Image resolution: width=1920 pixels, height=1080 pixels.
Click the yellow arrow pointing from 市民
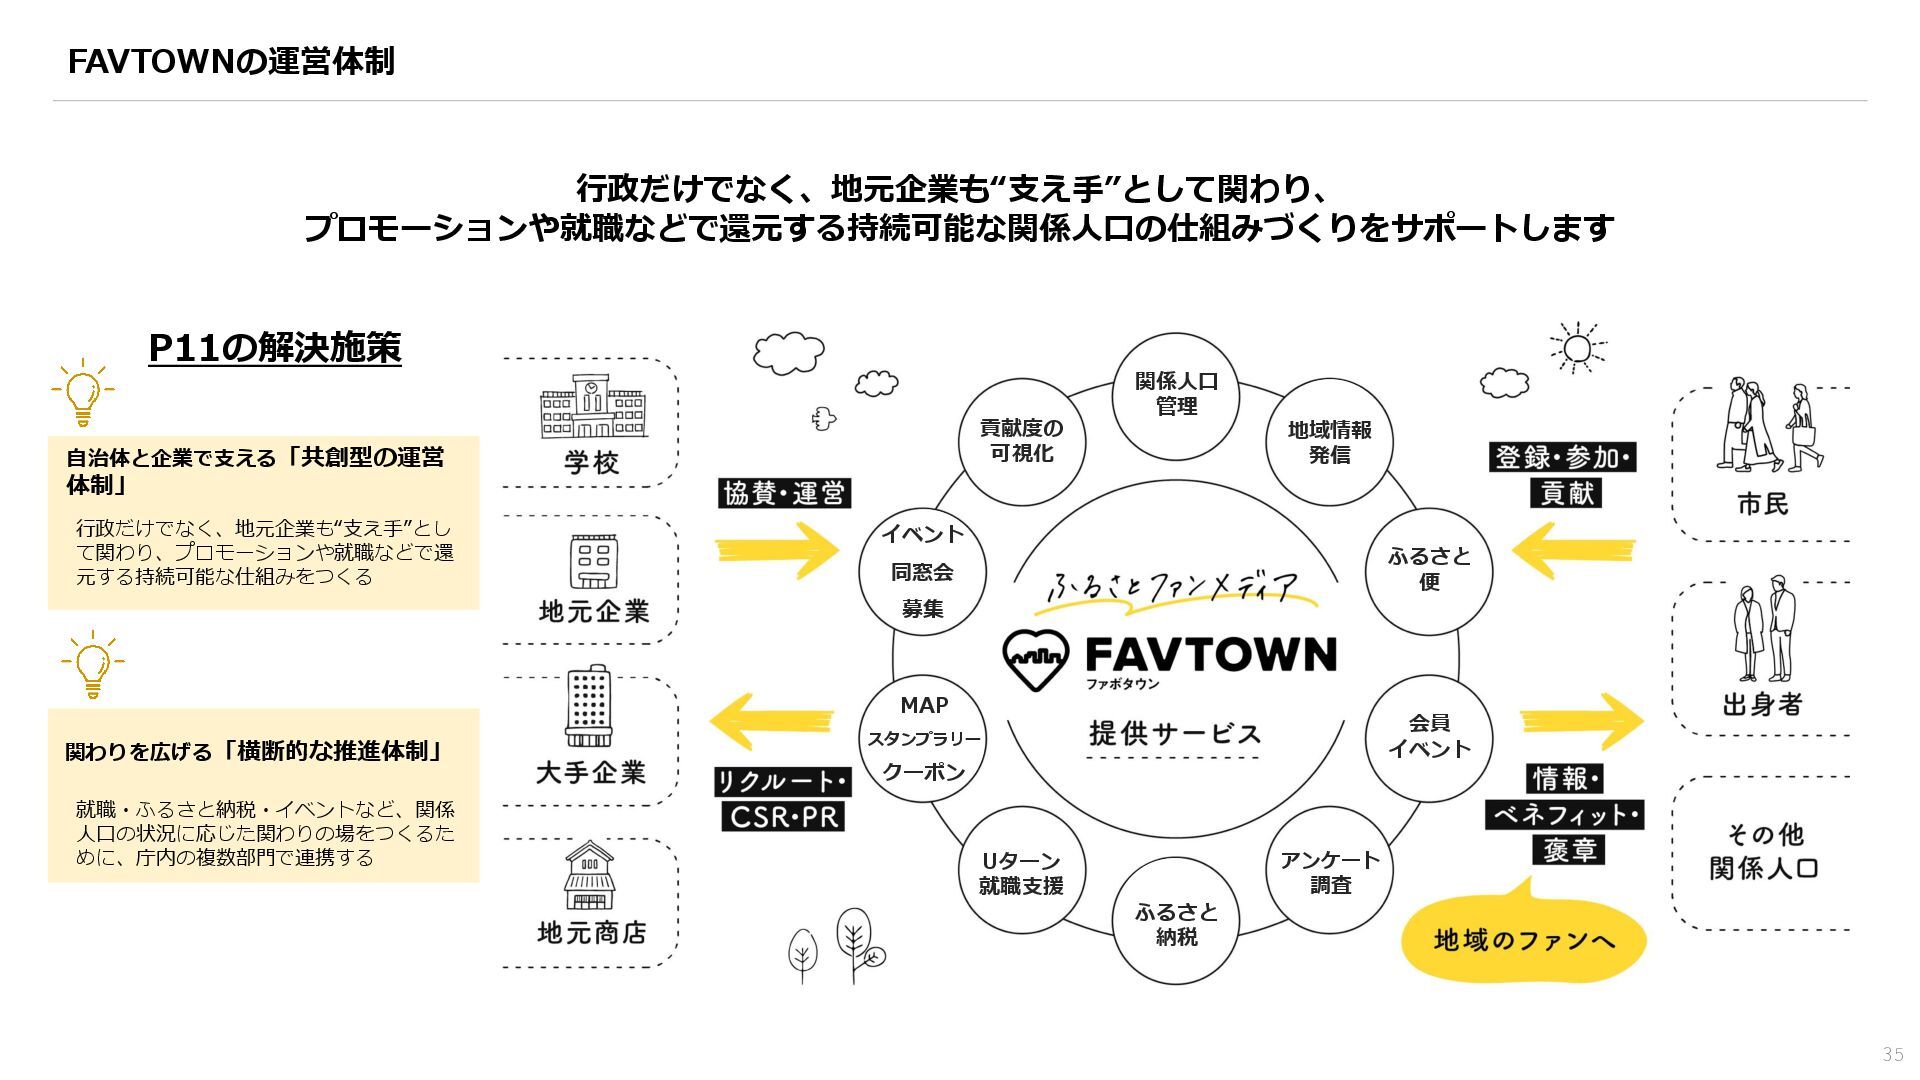(x=1573, y=550)
